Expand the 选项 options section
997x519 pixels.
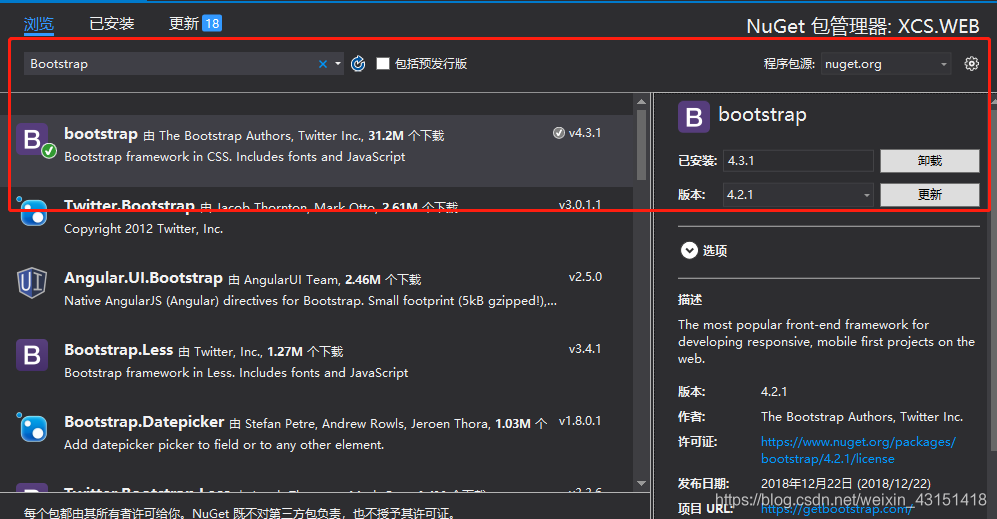689,251
